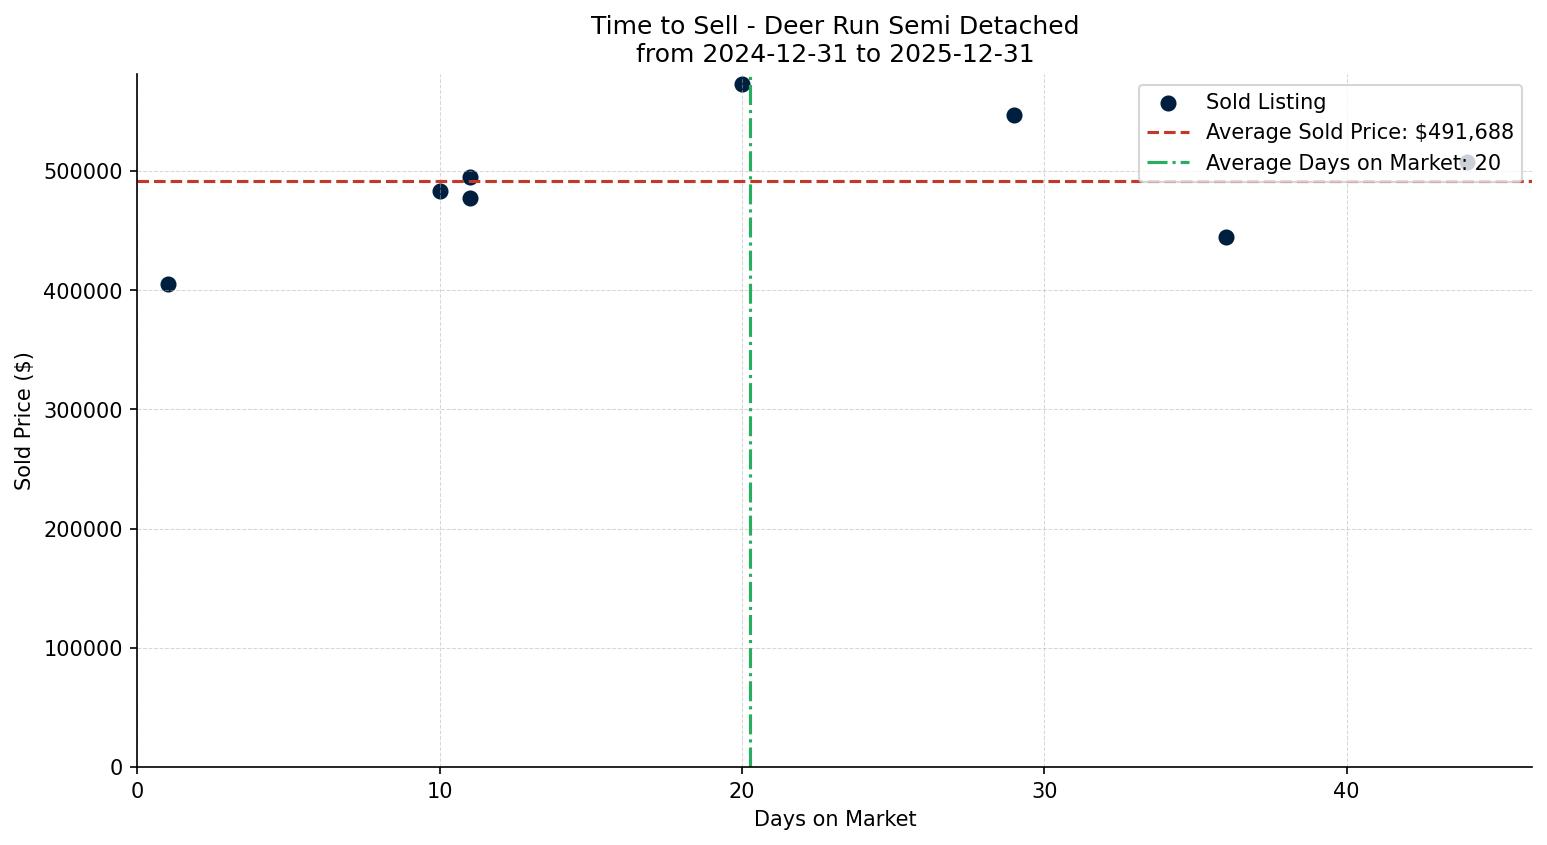Viewport: 1547px width, 845px height.
Task: Click the date range subtitle text
Action: pyautogui.click(x=834, y=54)
